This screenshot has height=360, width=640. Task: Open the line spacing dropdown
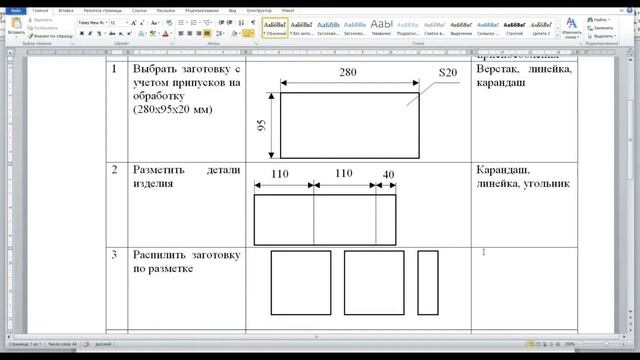[220, 33]
